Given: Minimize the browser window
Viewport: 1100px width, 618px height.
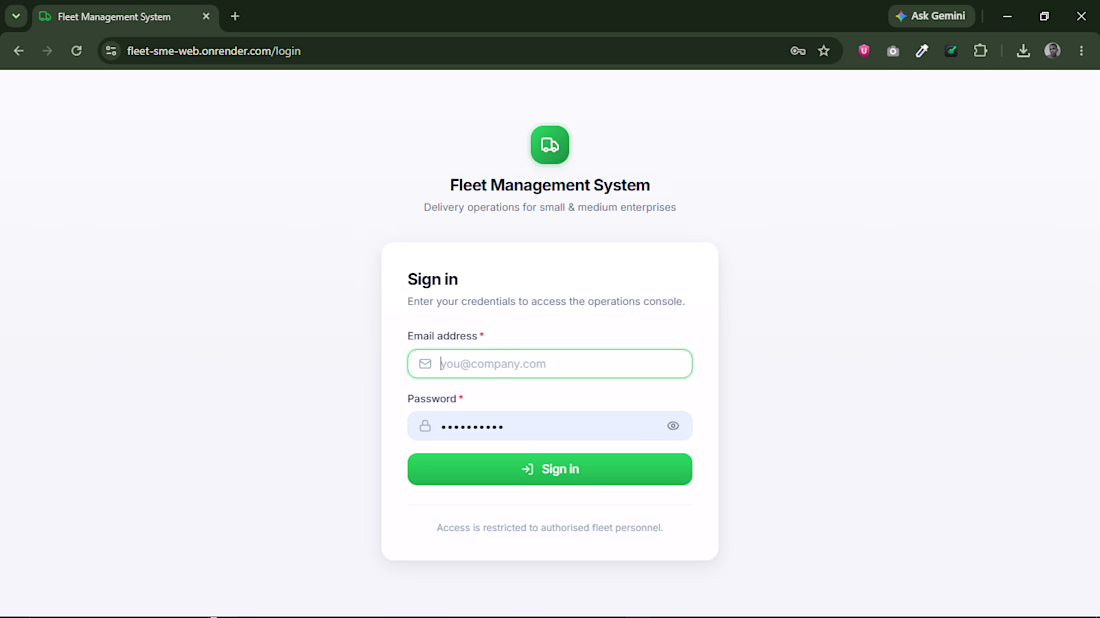Looking at the screenshot, I should pyautogui.click(x=1007, y=16).
